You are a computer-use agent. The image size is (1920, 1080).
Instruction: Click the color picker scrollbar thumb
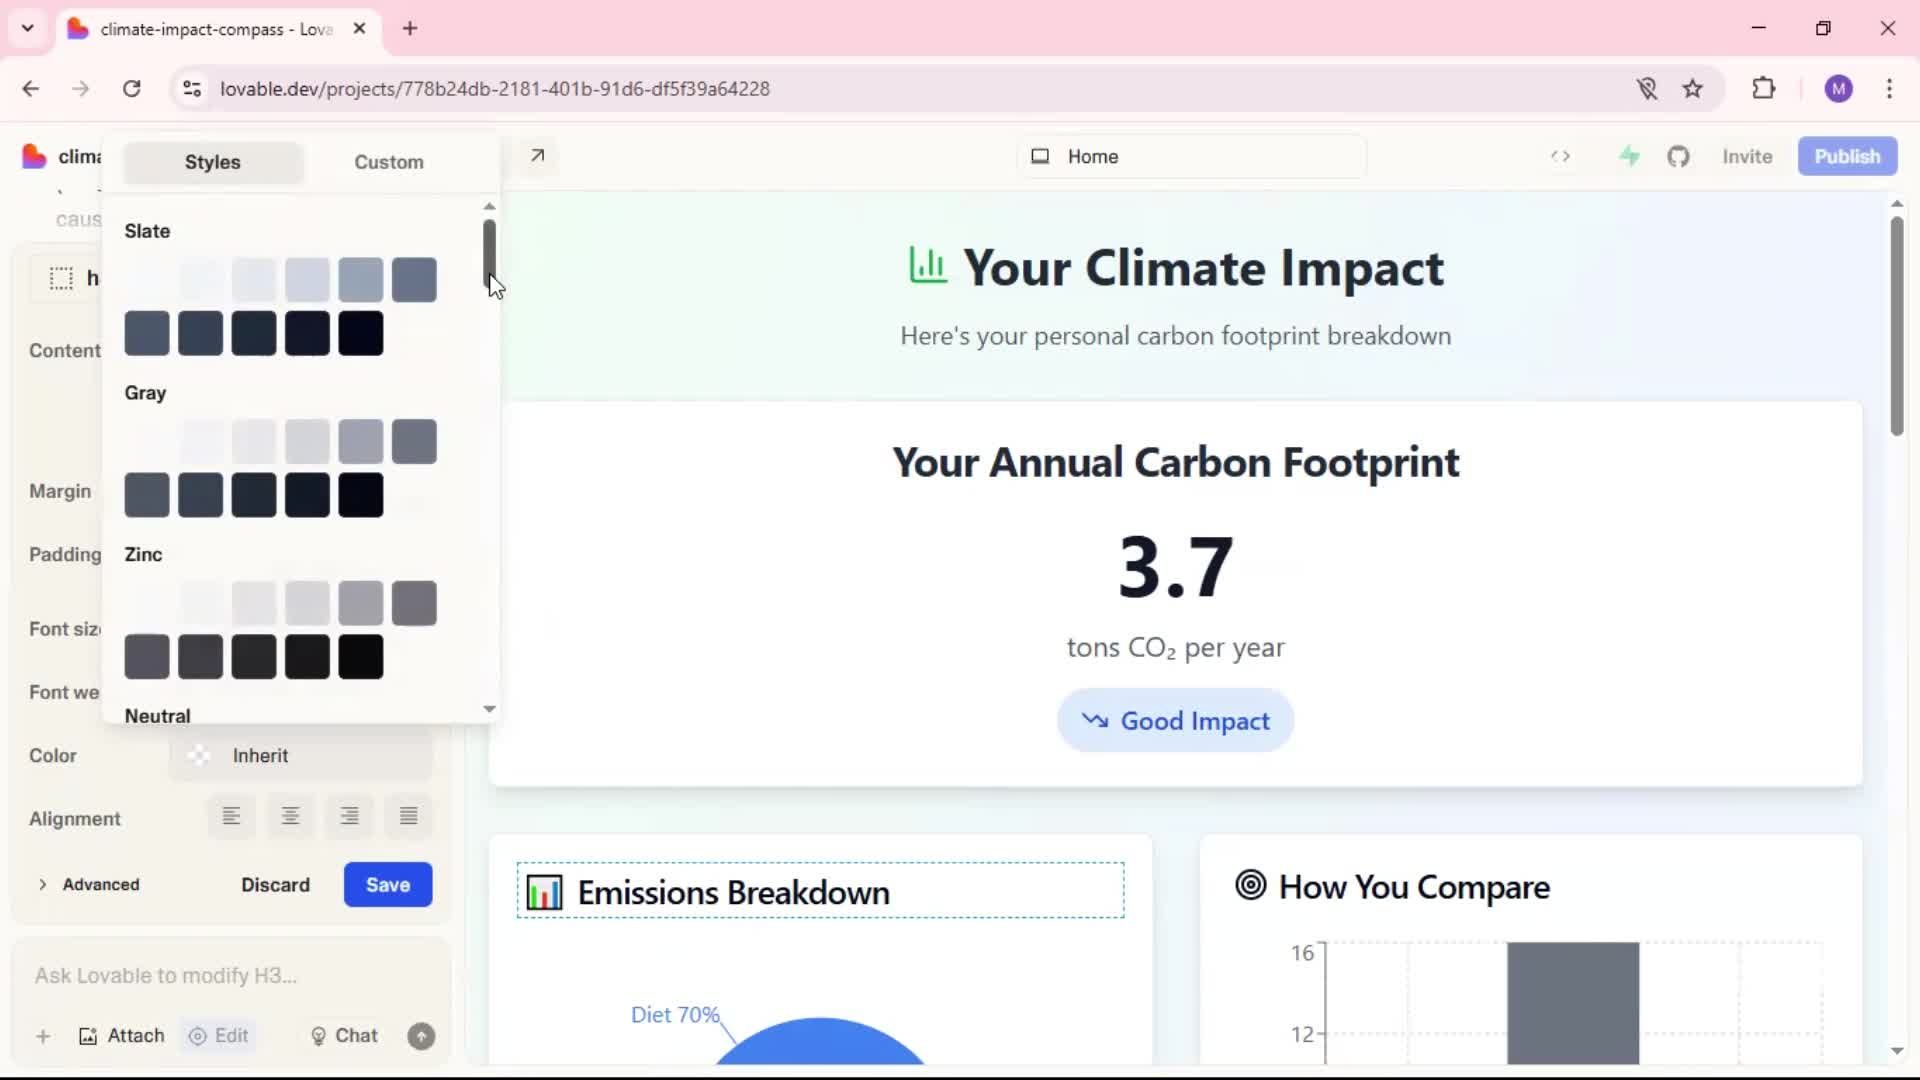489,253
